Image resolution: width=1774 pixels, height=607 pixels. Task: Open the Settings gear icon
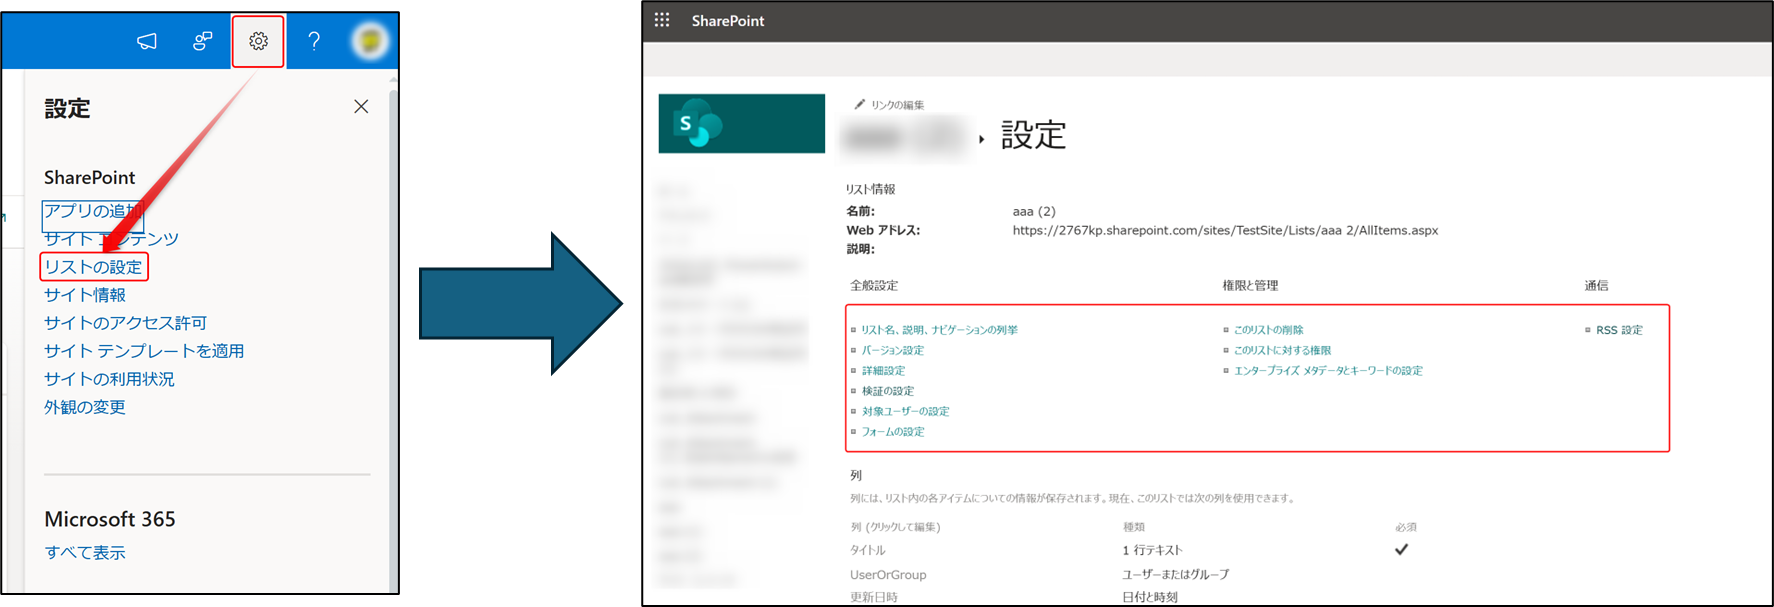[259, 41]
